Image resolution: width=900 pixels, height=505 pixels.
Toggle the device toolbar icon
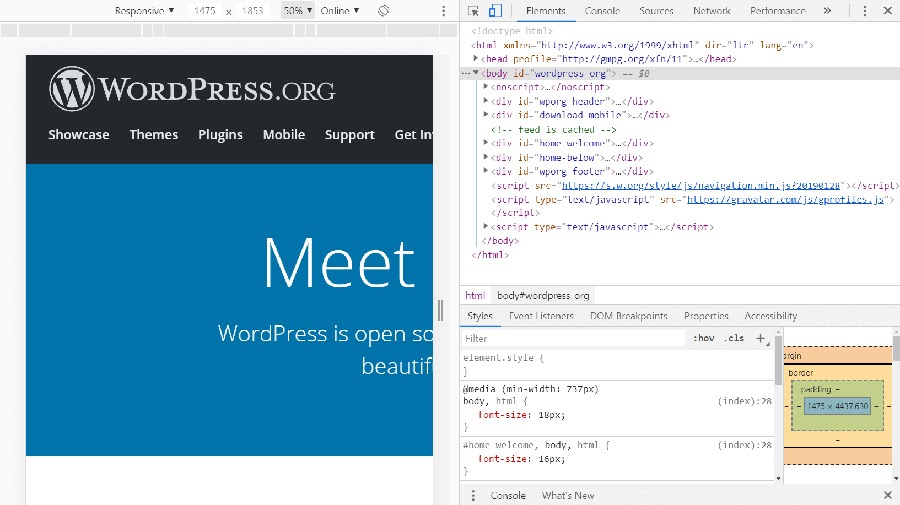click(x=494, y=10)
